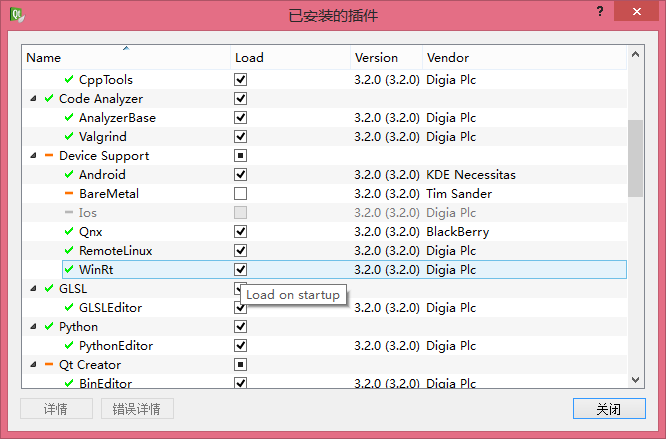This screenshot has height=439, width=666.
Task: Click the question mark help button
Action: point(600,11)
